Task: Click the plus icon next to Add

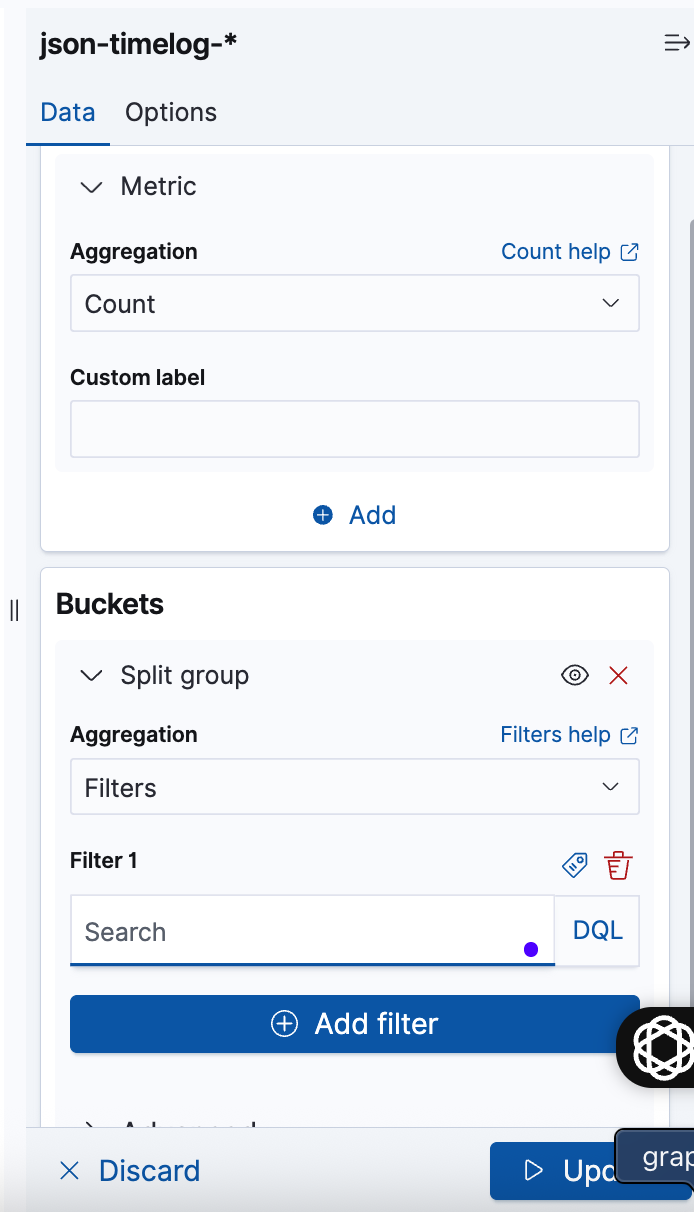Action: [323, 515]
